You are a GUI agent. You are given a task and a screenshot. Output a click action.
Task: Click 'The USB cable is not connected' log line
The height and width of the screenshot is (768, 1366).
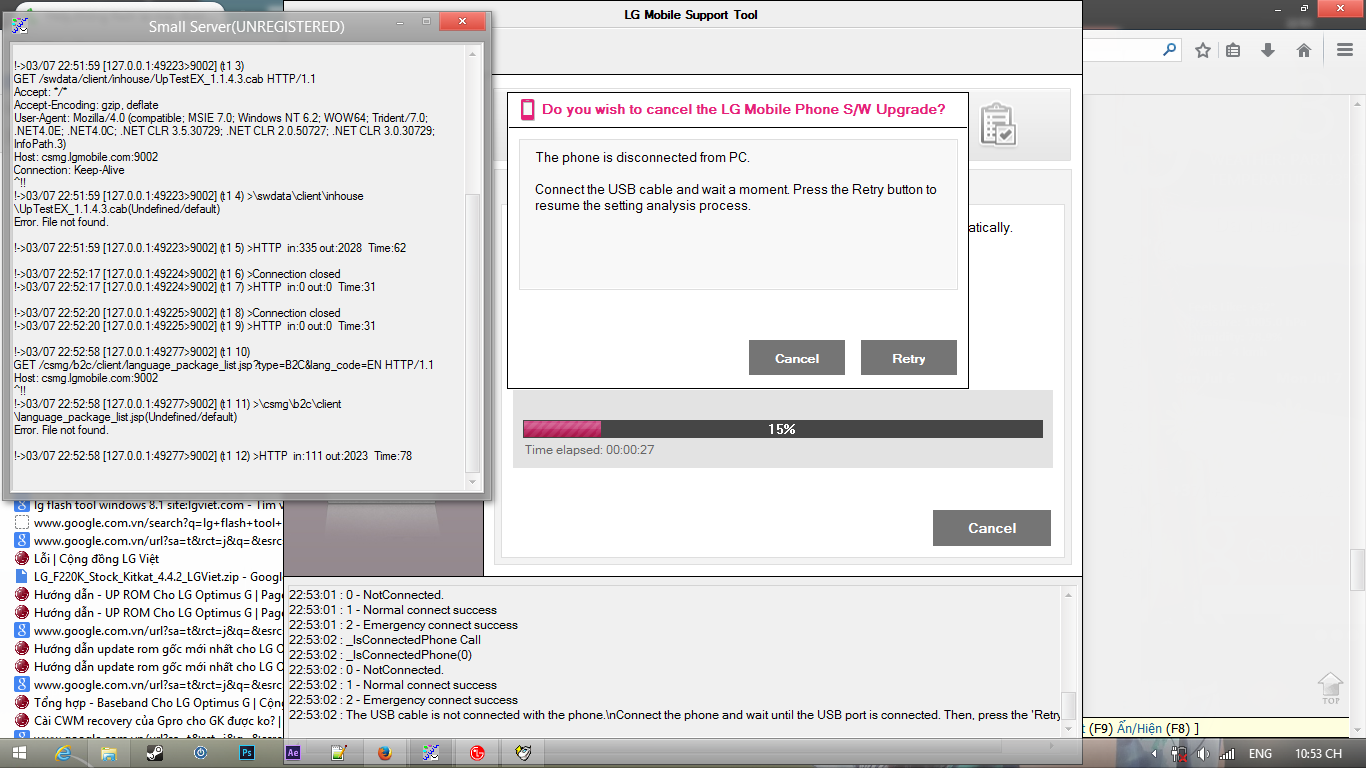coord(675,715)
